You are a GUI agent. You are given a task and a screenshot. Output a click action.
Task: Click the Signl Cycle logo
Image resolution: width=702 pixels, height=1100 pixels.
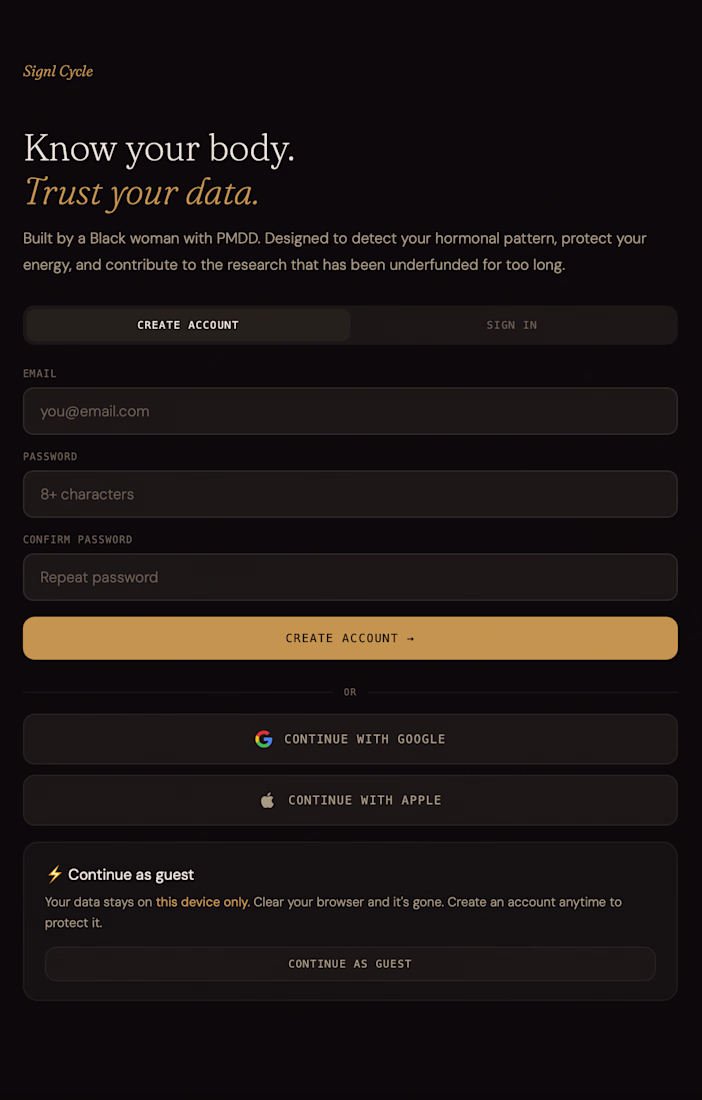tap(58, 71)
